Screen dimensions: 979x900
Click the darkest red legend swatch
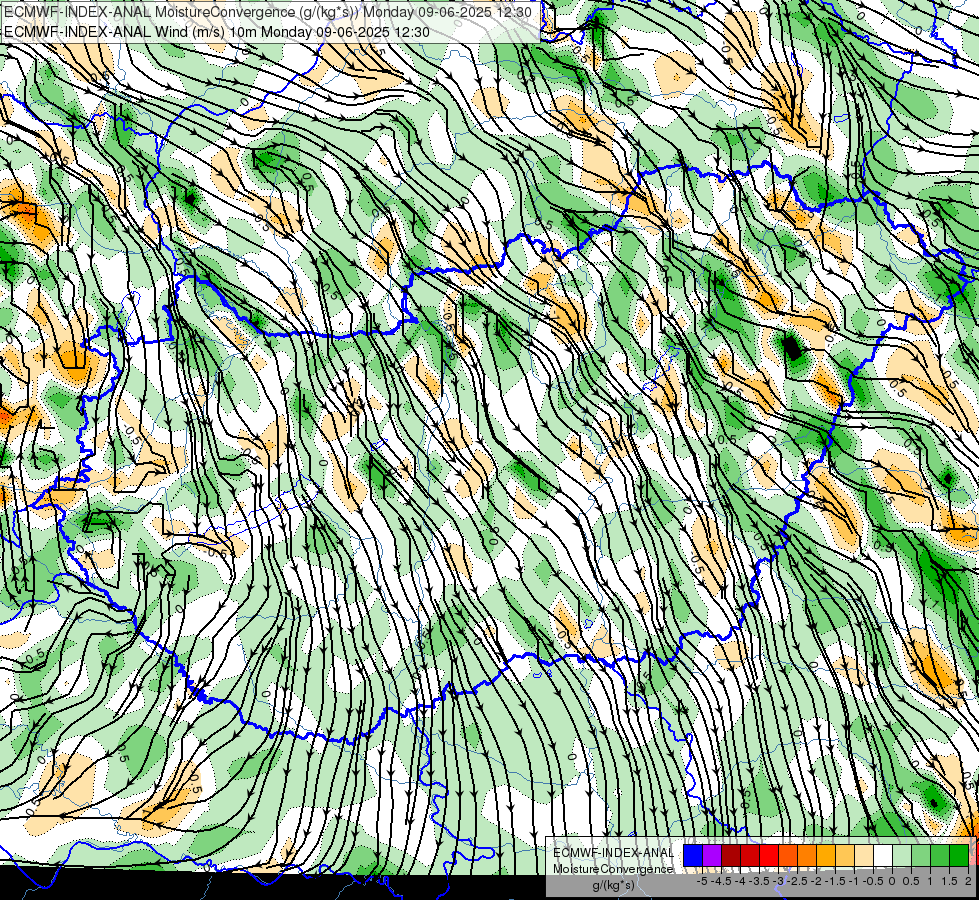[x=731, y=855]
